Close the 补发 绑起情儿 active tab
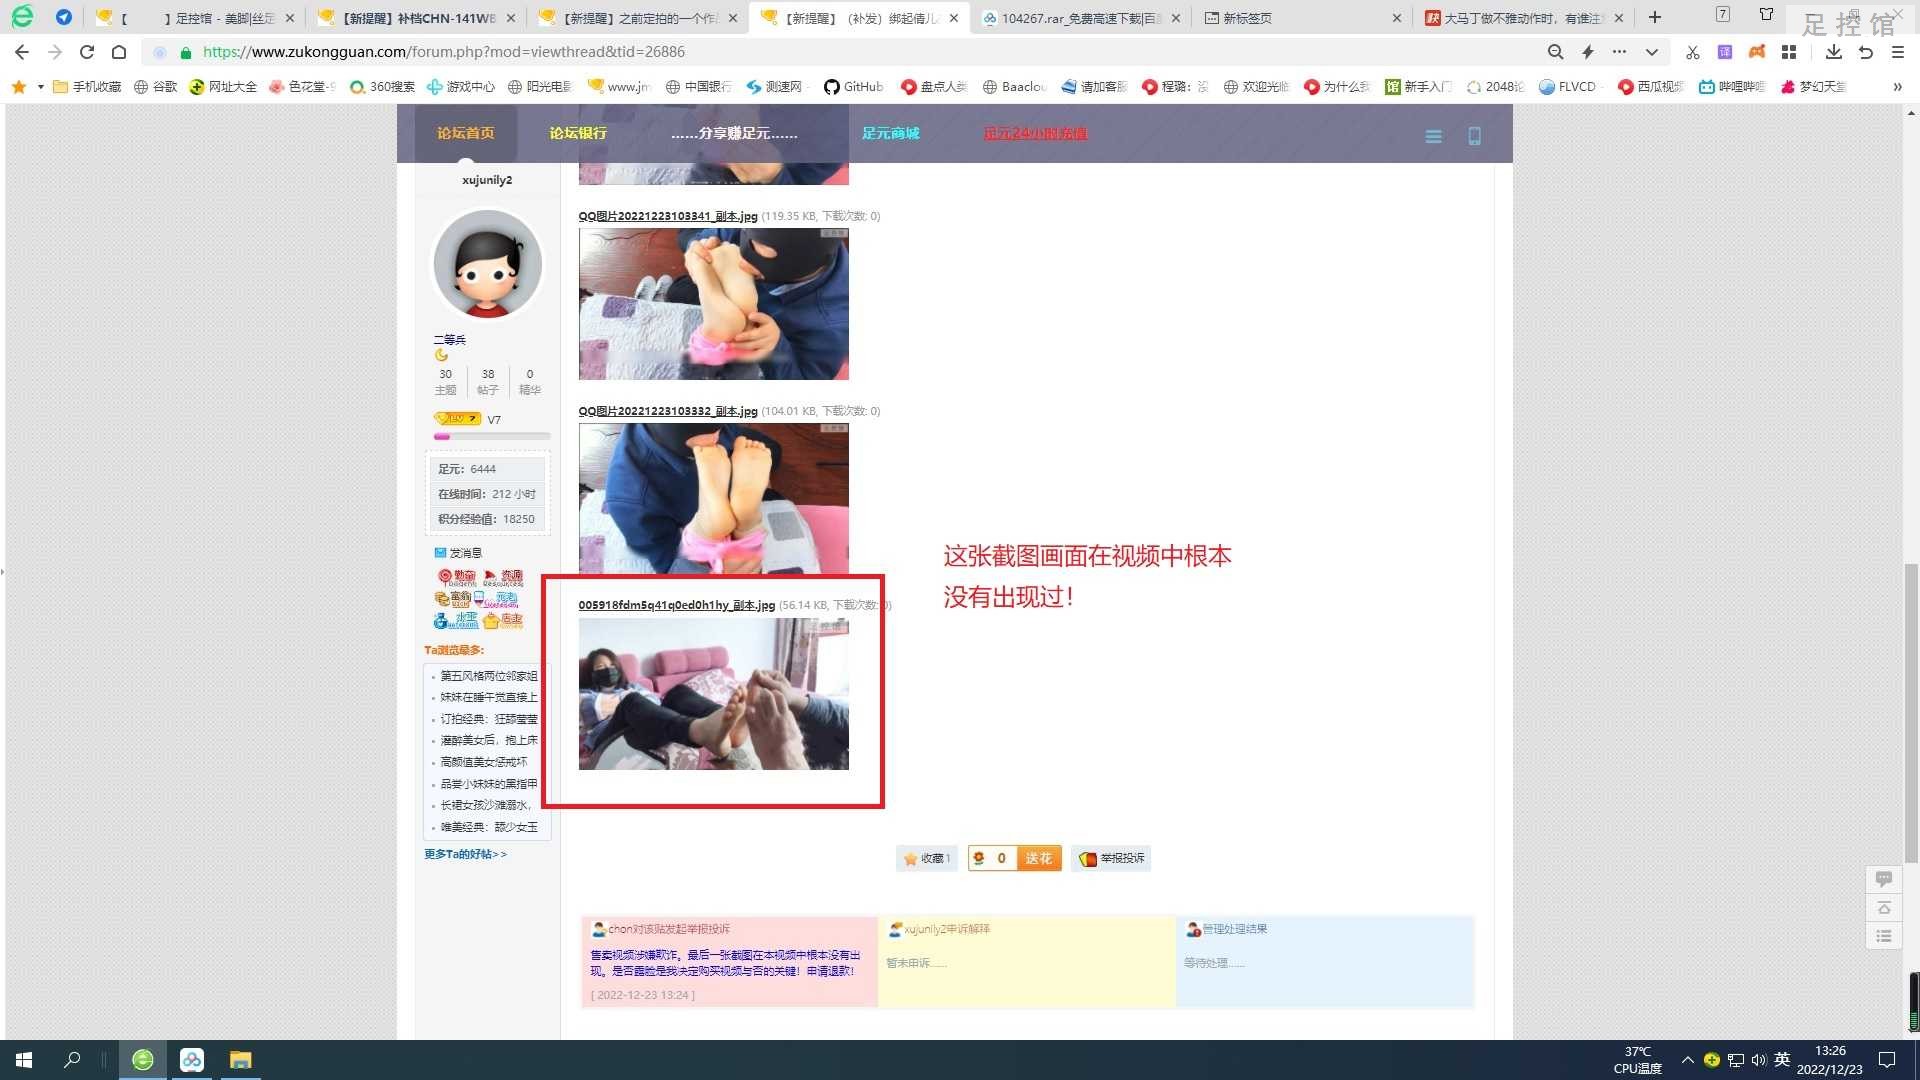 click(x=953, y=18)
